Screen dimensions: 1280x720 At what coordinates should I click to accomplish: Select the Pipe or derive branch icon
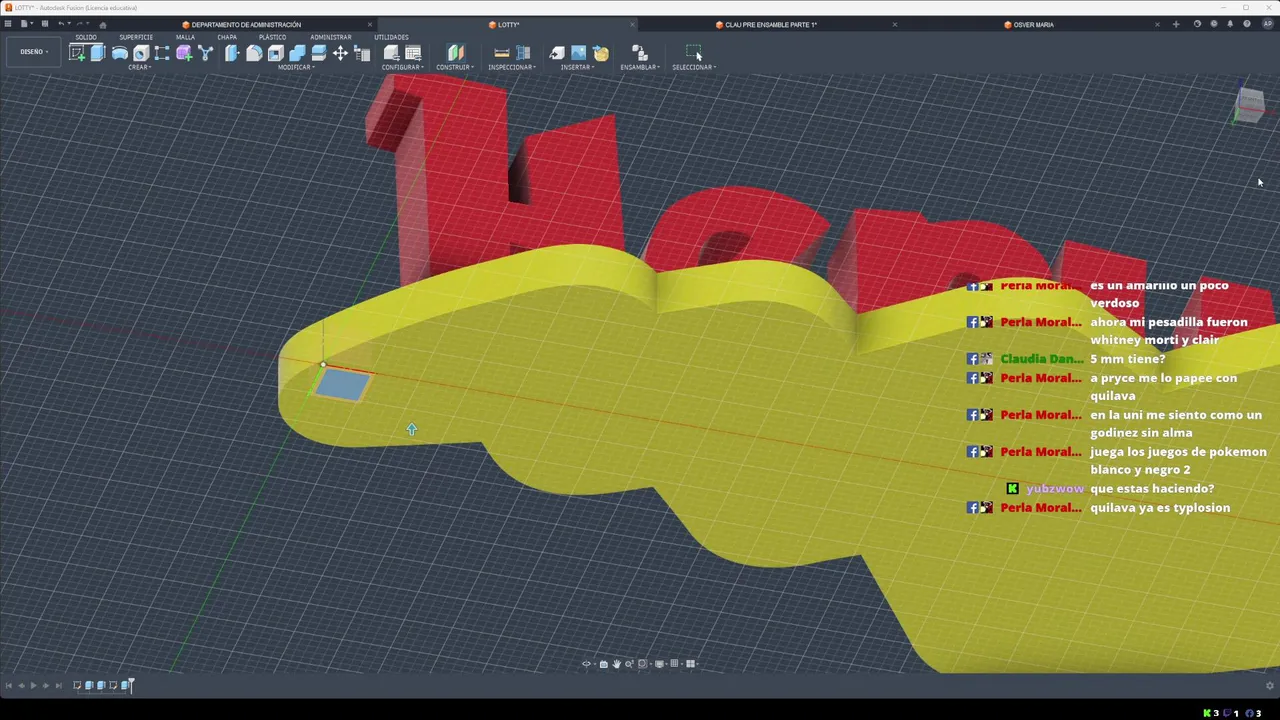(205, 53)
